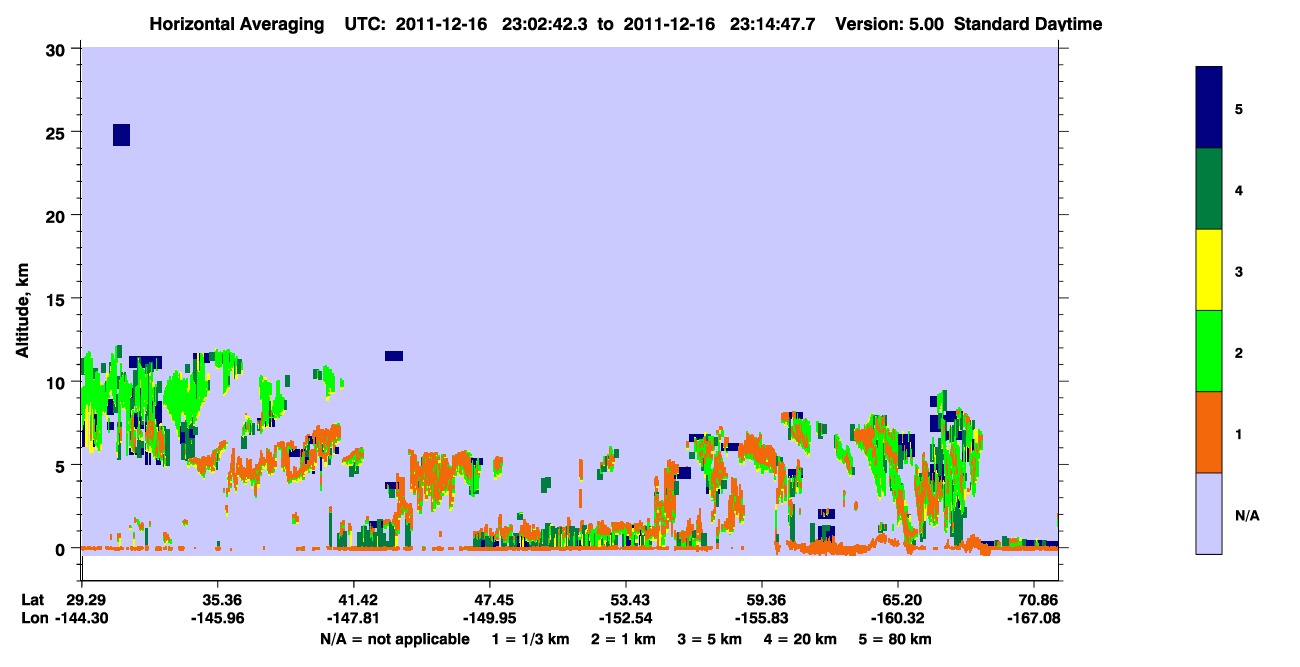The height and width of the screenshot is (667, 1300).
Task: Click the start time '23:02:42.3' in the title
Action: (x=545, y=24)
